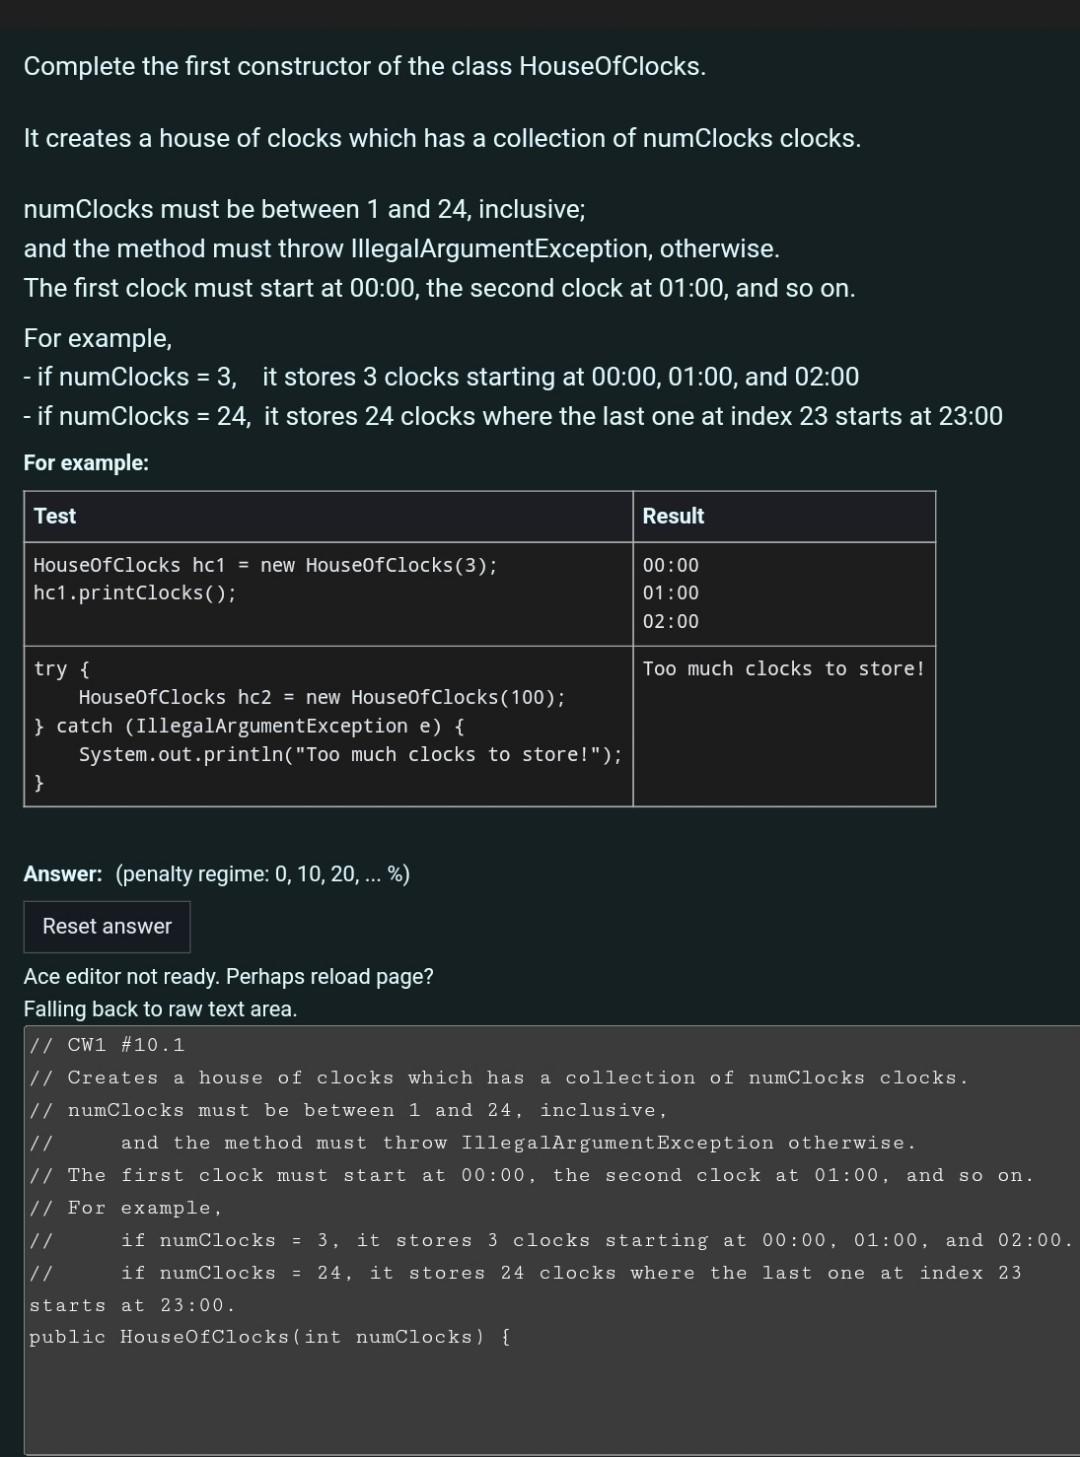This screenshot has height=1457, width=1080.
Task: Click the IllegalArgumentException requirement line
Action: pos(402,248)
